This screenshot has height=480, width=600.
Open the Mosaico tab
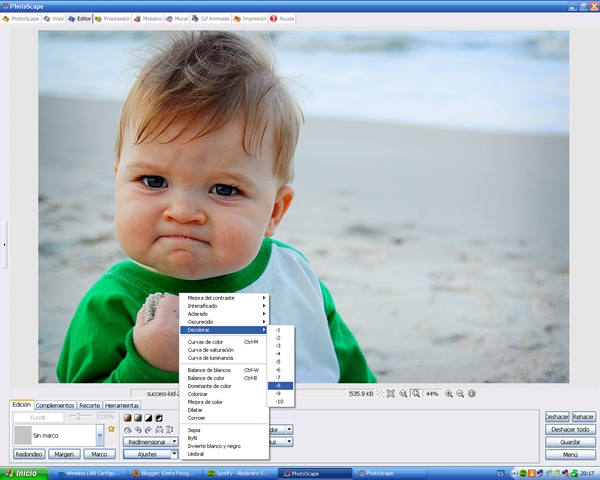point(148,19)
